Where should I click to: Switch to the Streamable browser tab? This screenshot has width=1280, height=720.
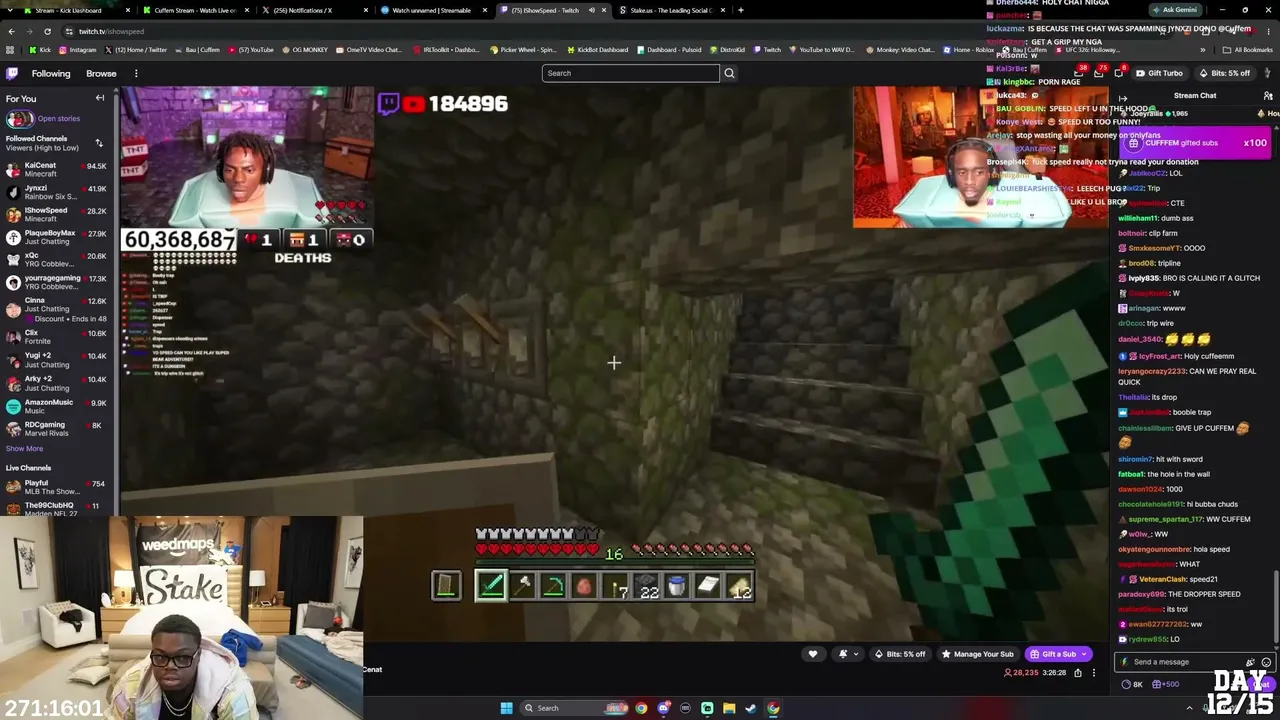tap(431, 10)
